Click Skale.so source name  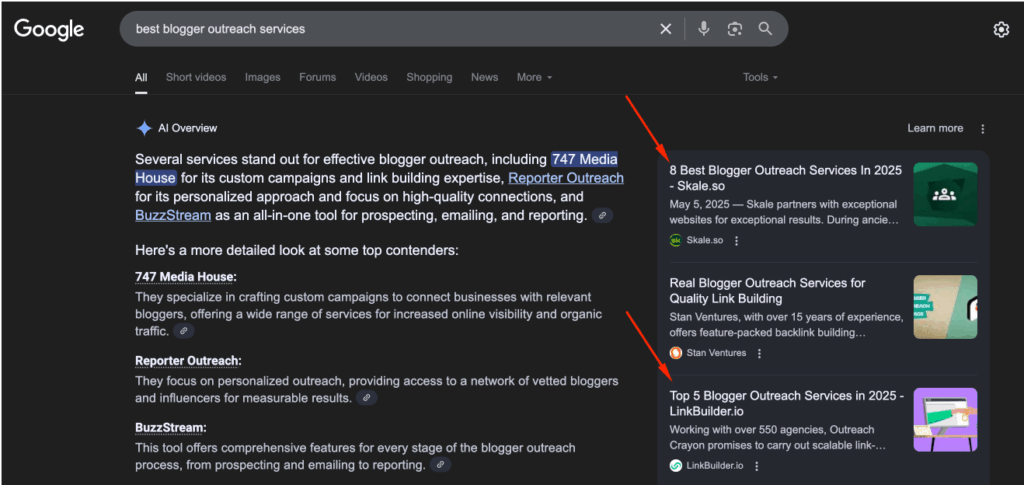(705, 240)
